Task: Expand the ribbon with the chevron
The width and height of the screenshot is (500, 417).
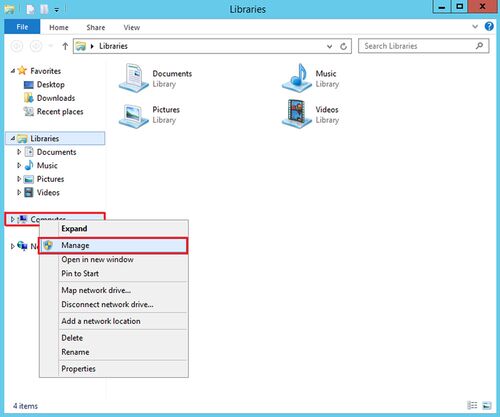Action: pyautogui.click(x=475, y=27)
